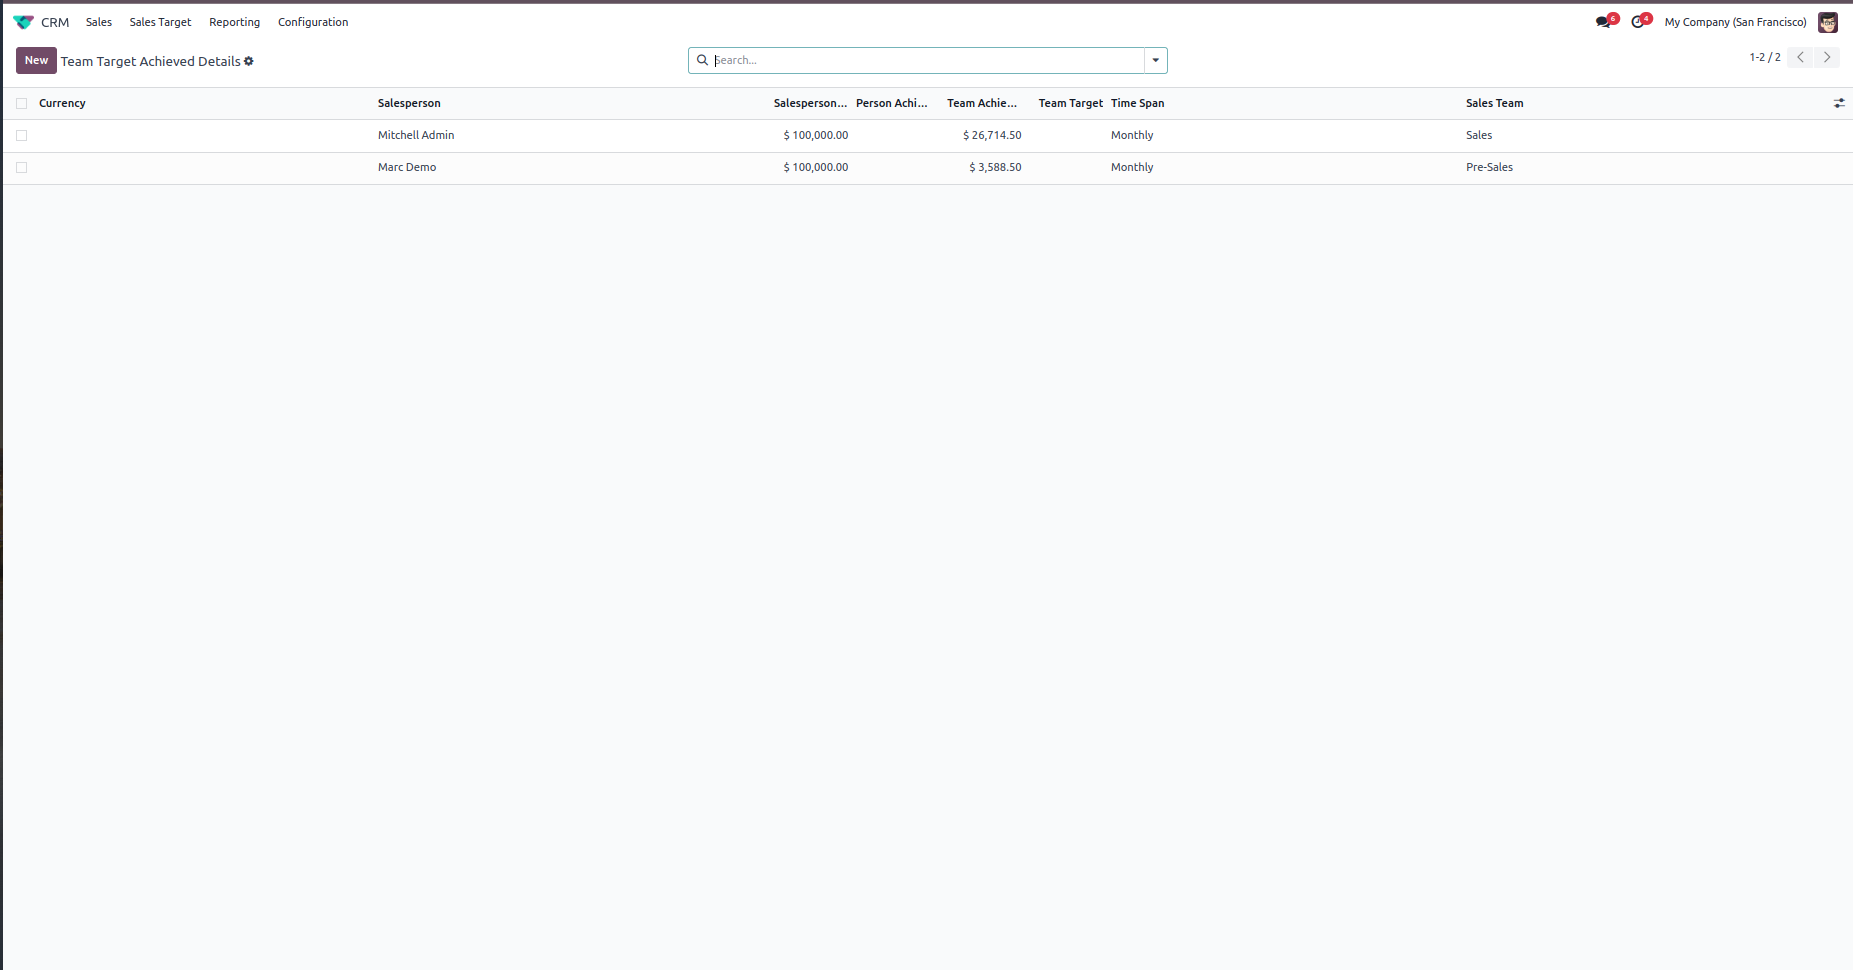
Task: Sort by Team Achieved column header
Action: 982,103
